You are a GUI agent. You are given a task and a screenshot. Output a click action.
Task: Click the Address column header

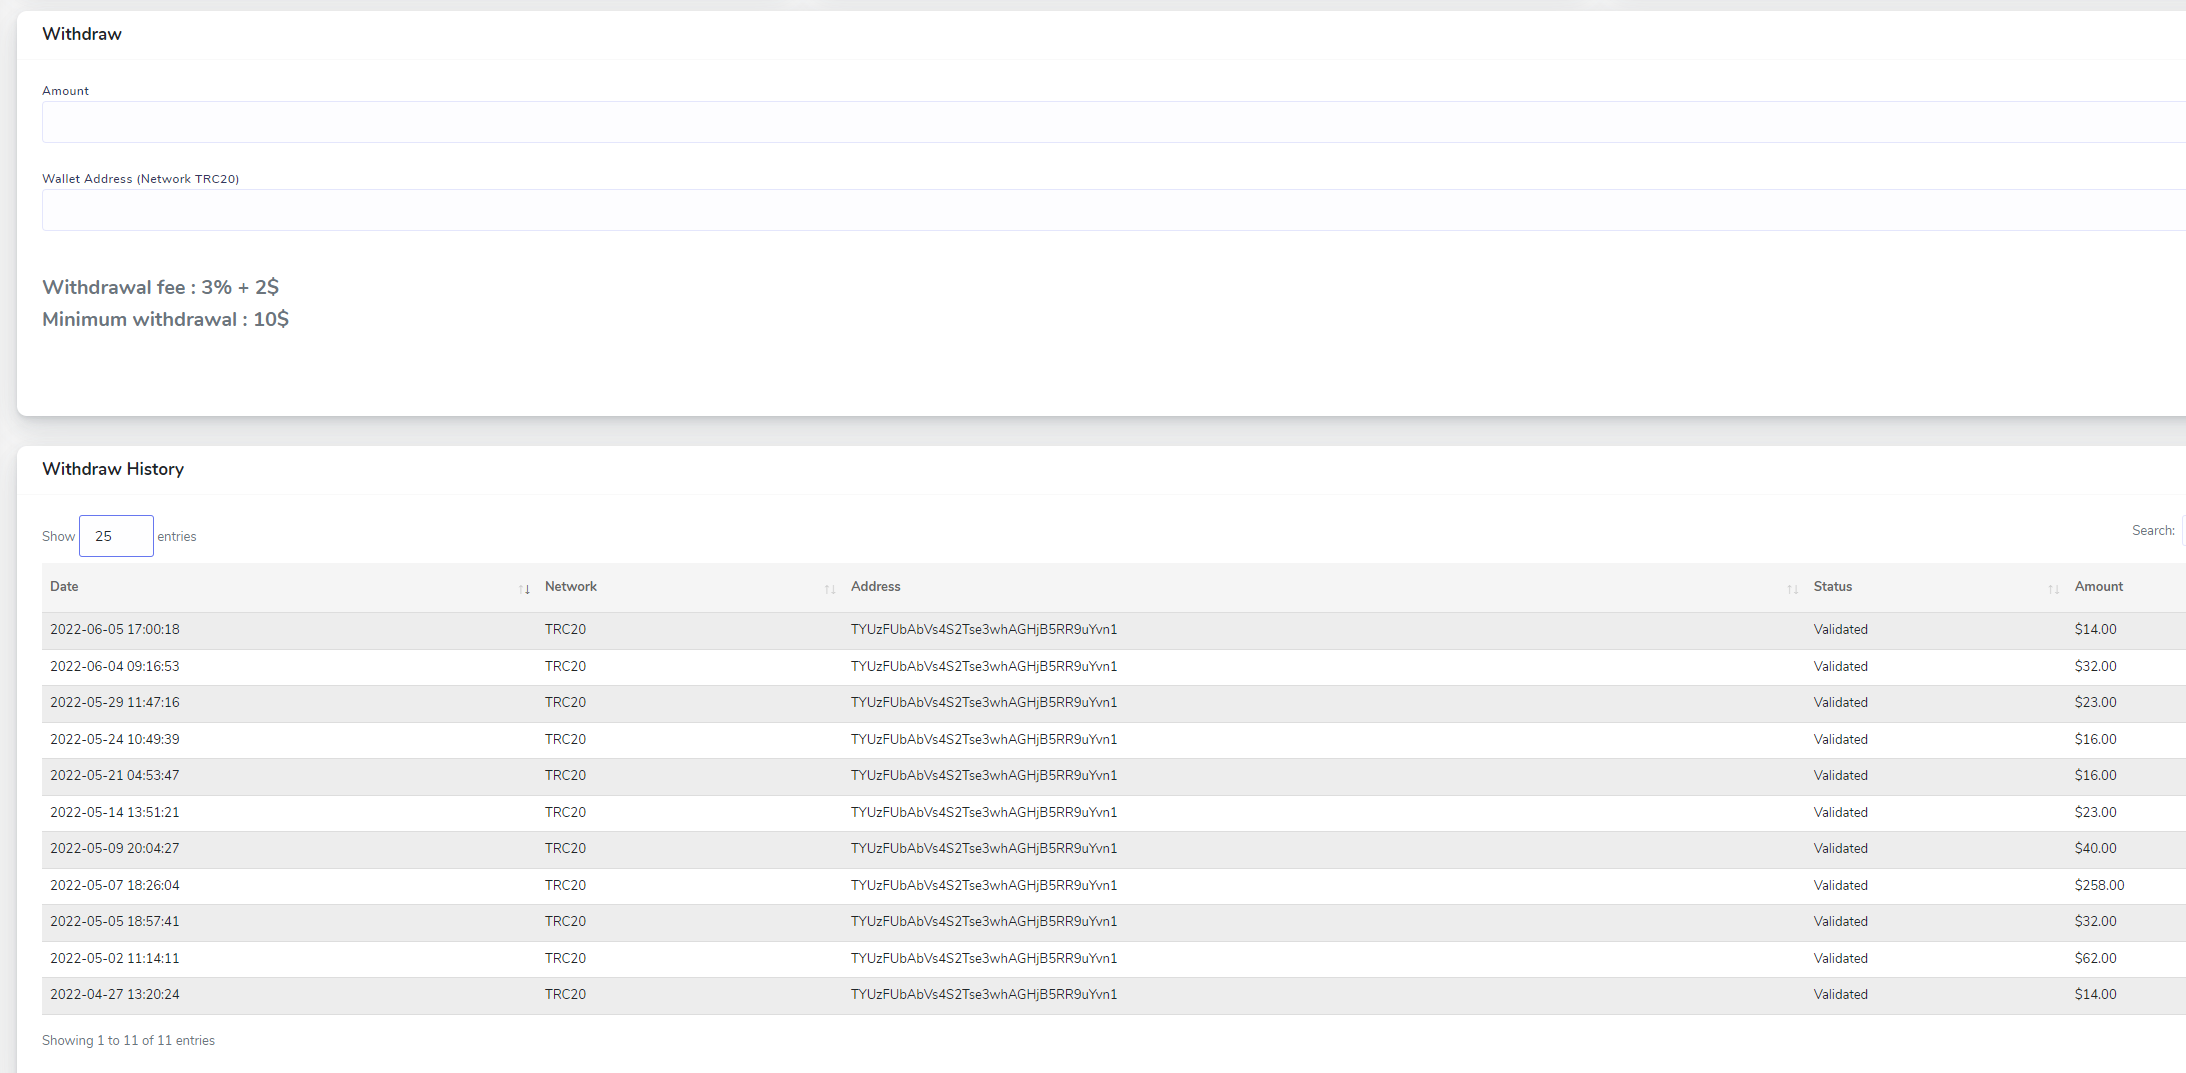[1324, 587]
